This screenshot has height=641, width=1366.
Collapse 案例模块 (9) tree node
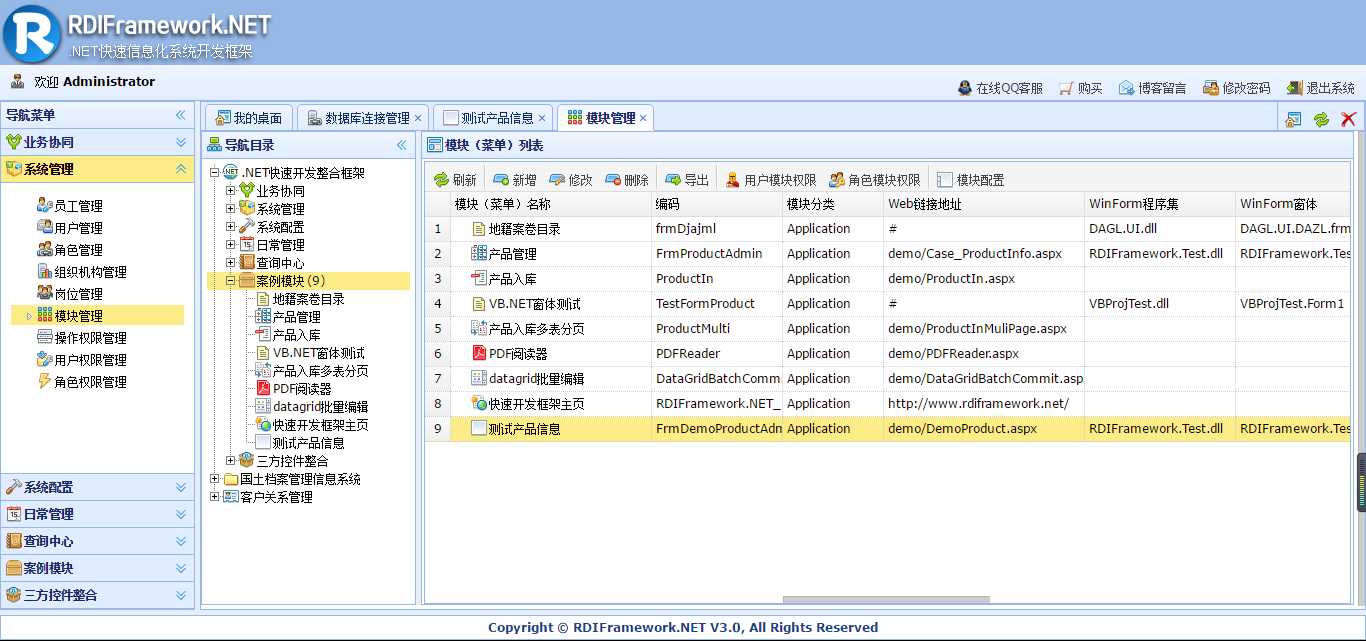(231, 281)
